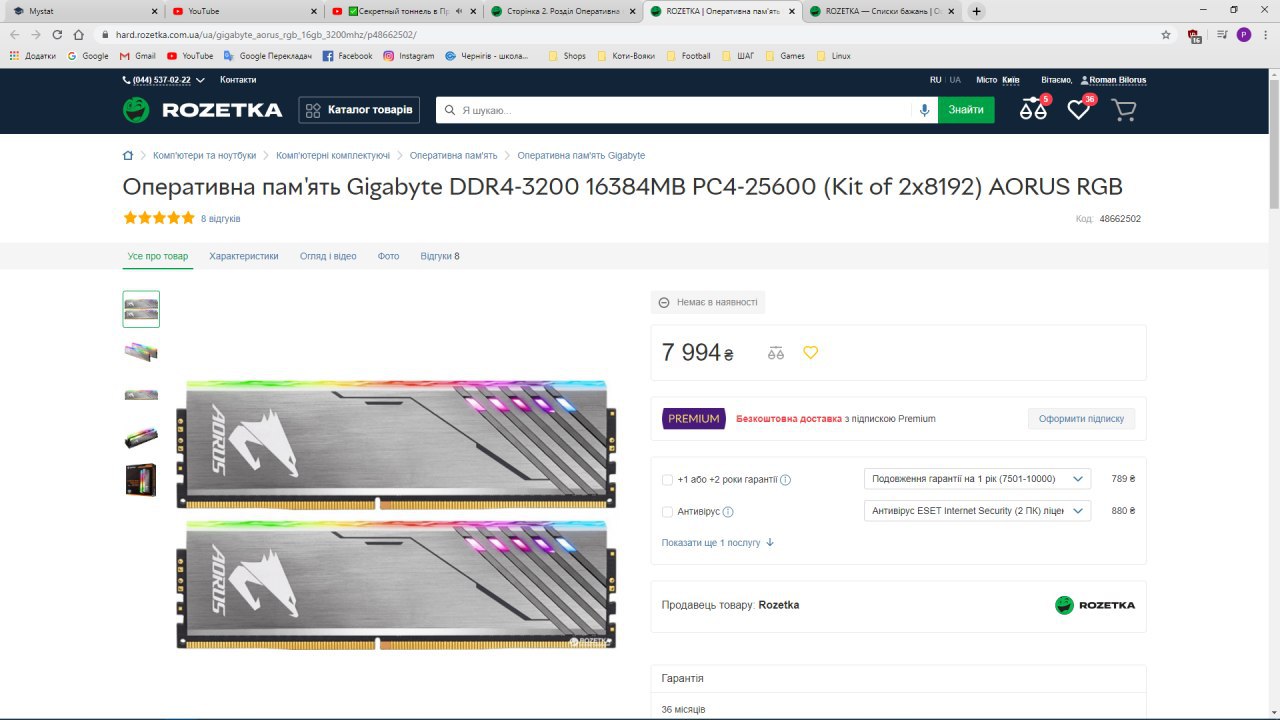Select the first product thumbnail

(x=141, y=309)
